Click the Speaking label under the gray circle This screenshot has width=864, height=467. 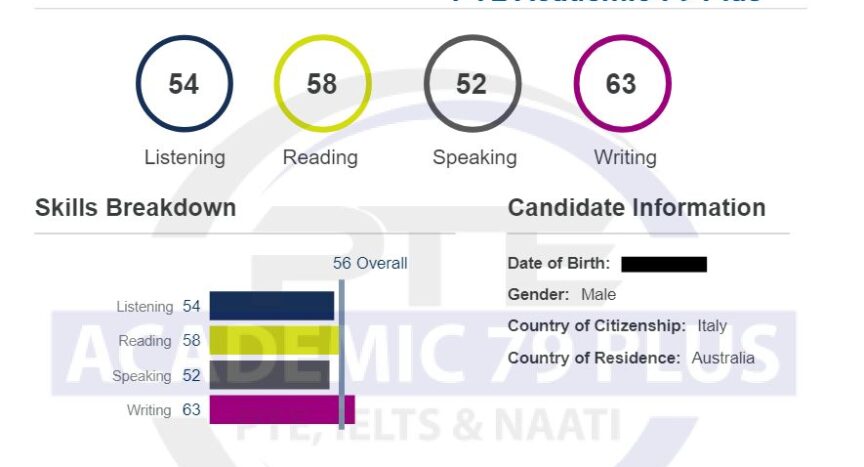(474, 158)
